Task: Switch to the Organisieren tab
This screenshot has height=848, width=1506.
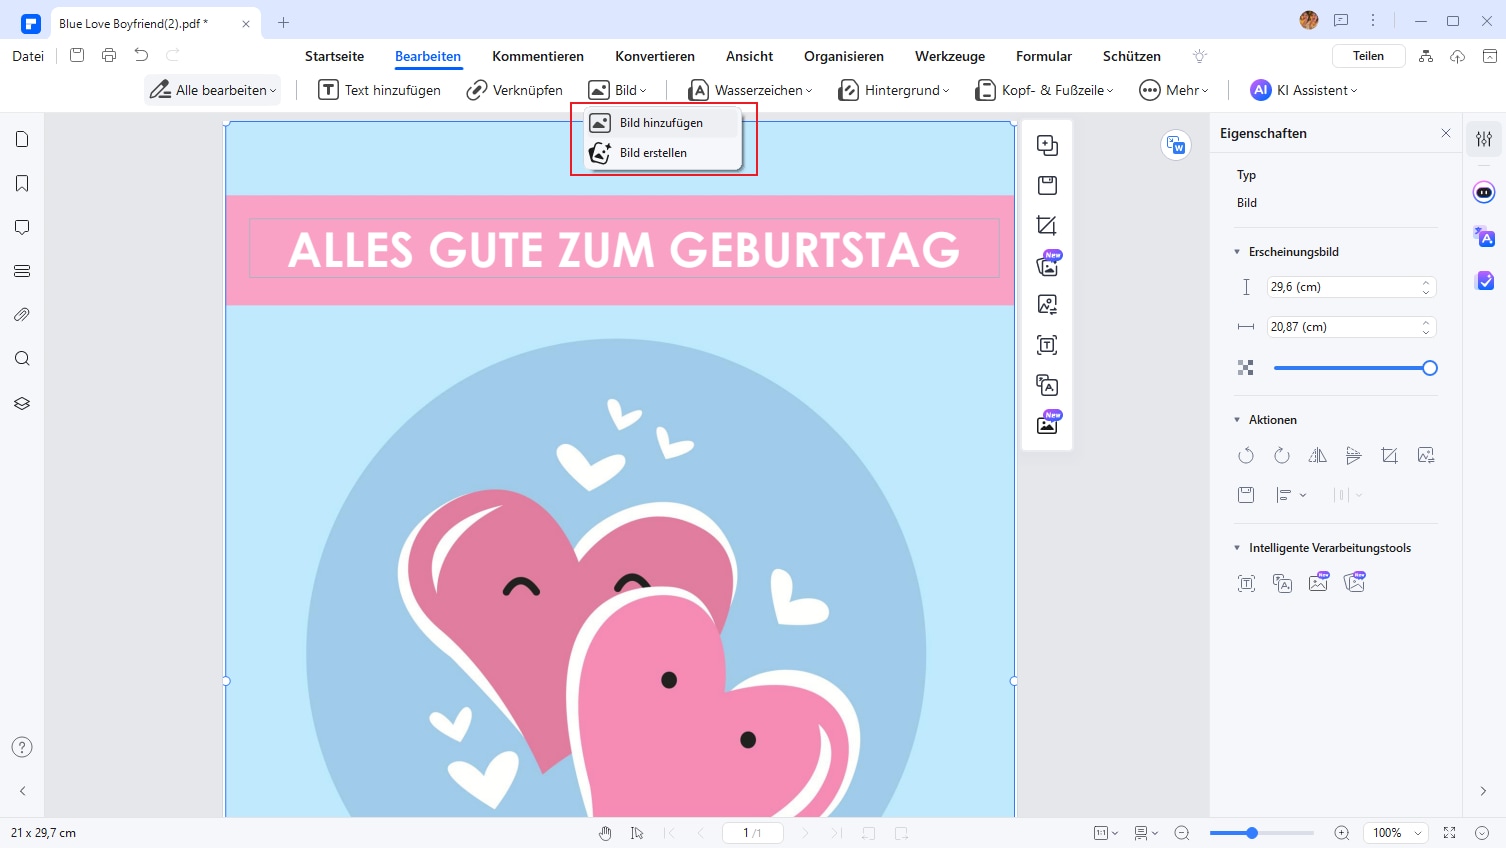Action: (x=844, y=56)
